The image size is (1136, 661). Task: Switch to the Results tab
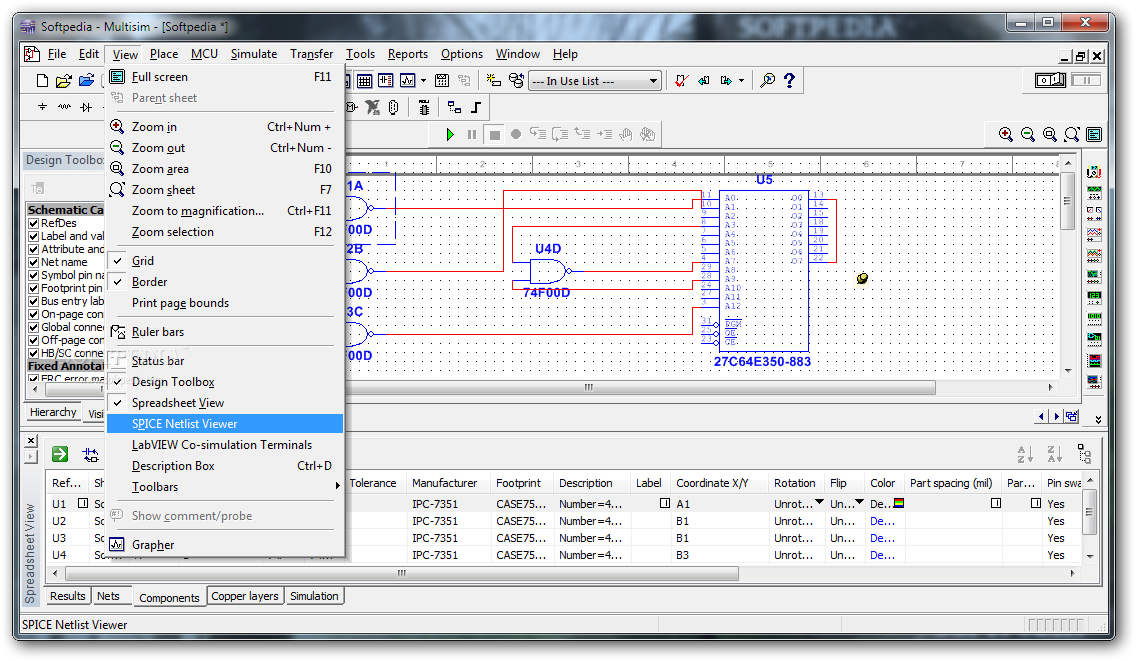[x=67, y=596]
